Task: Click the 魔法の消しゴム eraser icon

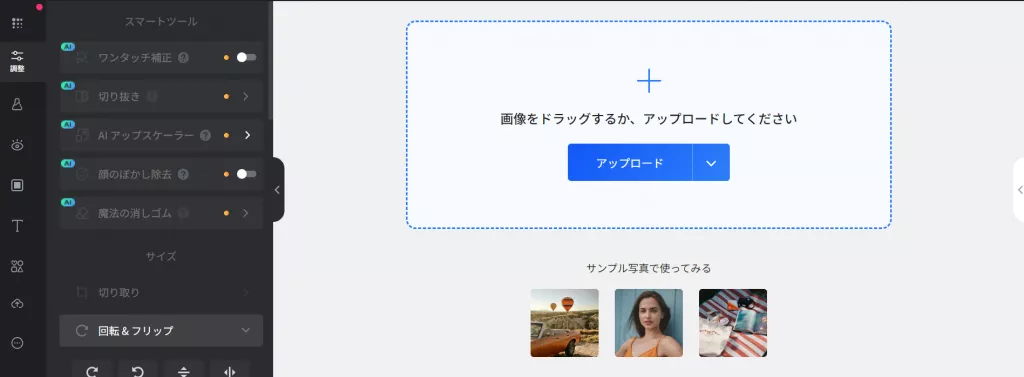Action: click(x=82, y=213)
